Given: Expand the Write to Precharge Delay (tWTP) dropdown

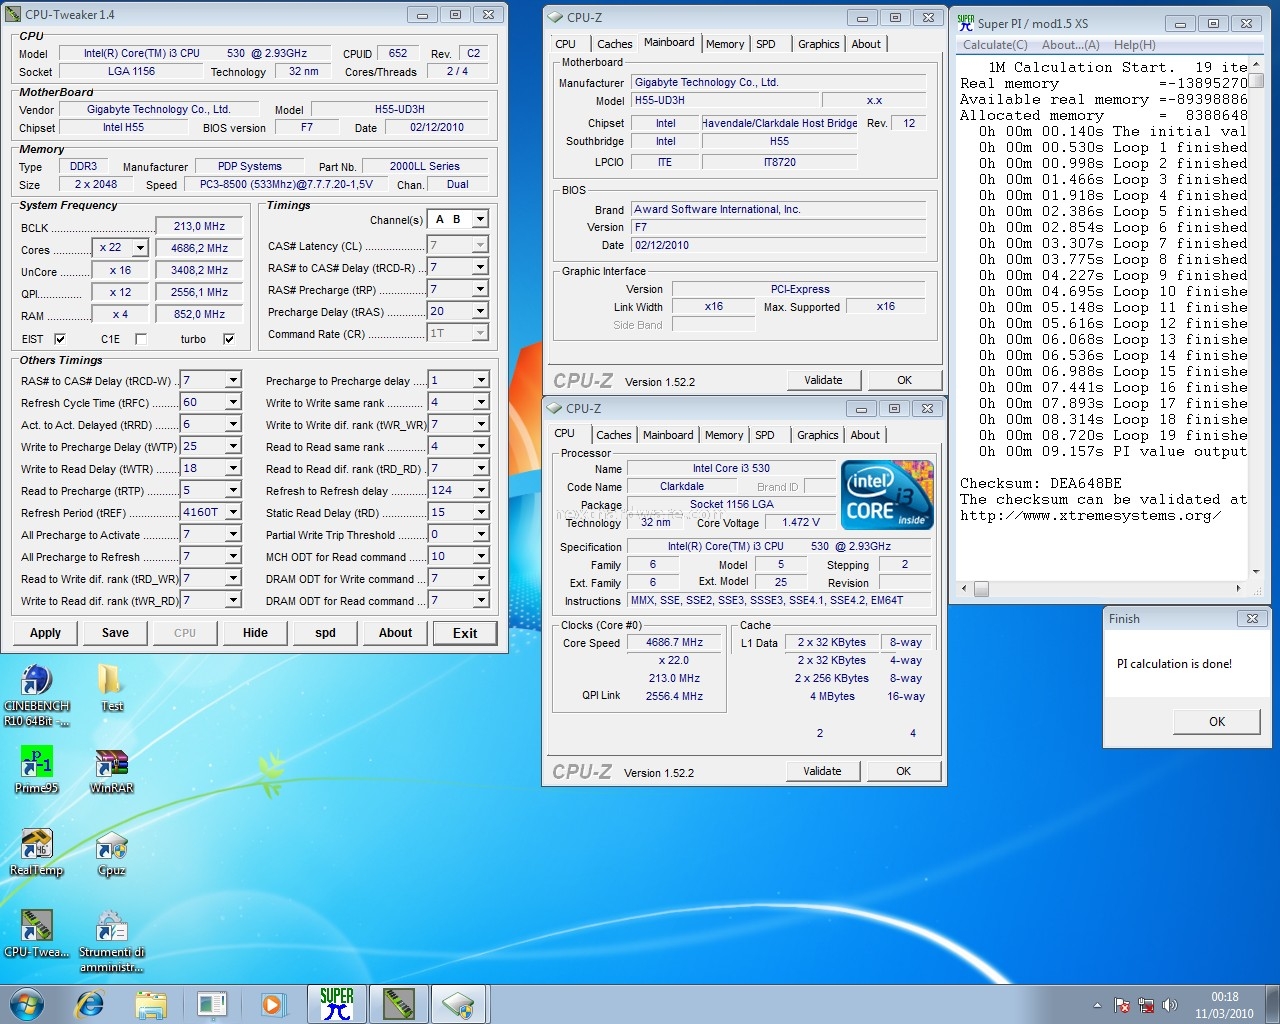Looking at the screenshot, I should pos(233,446).
